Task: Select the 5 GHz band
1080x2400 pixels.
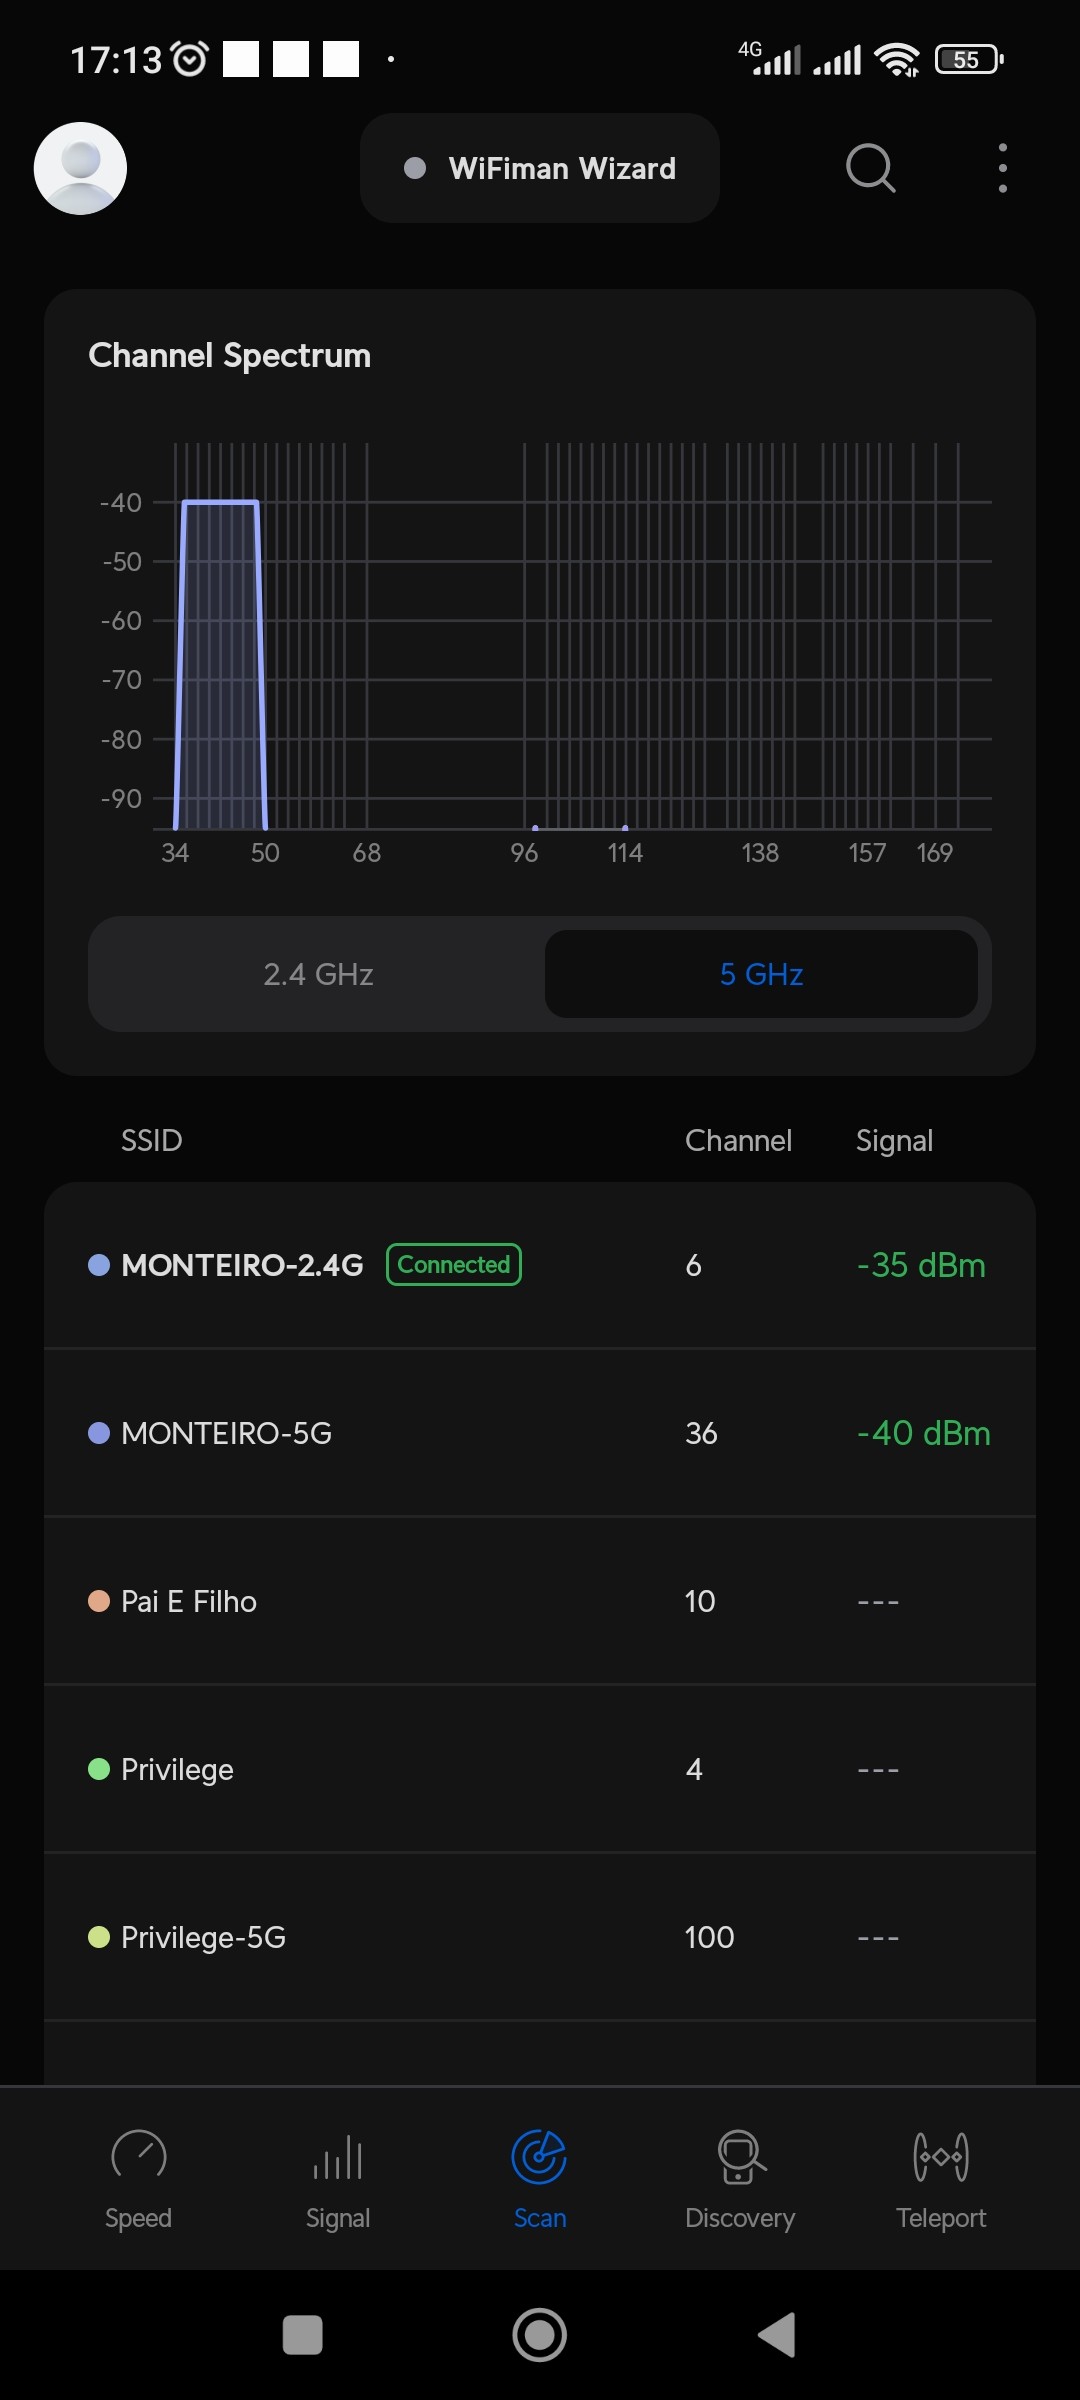Action: [761, 974]
